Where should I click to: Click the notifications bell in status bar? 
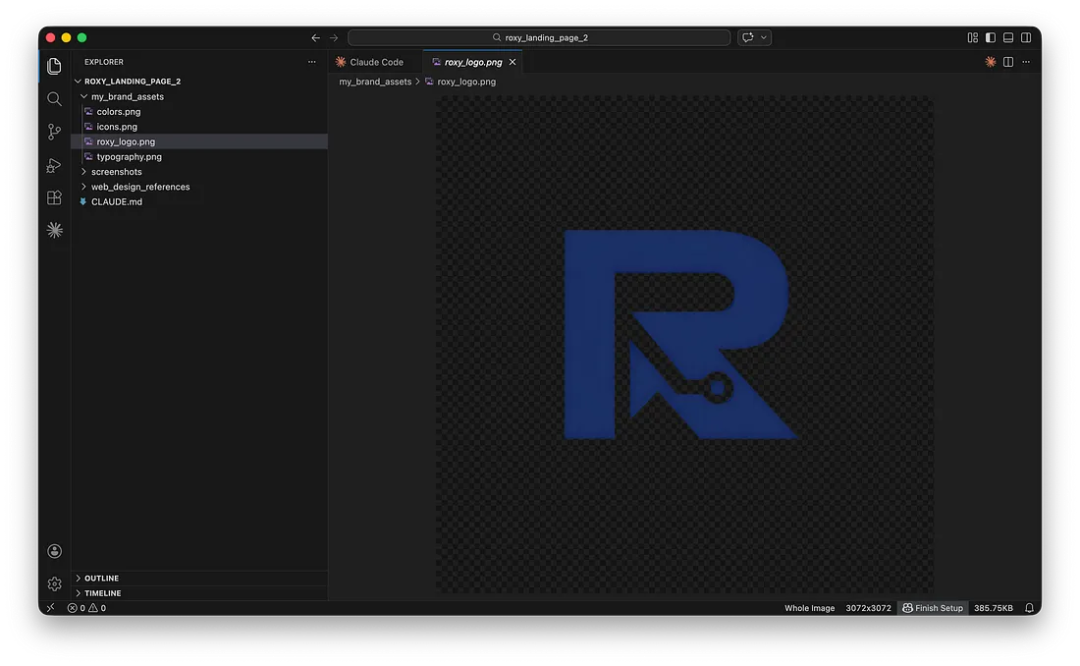click(1029, 608)
